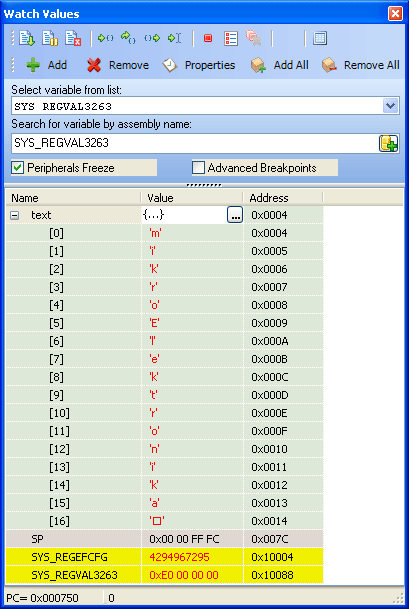Click the Start Debugger toolbar icon

pyautogui.click(x=27, y=38)
